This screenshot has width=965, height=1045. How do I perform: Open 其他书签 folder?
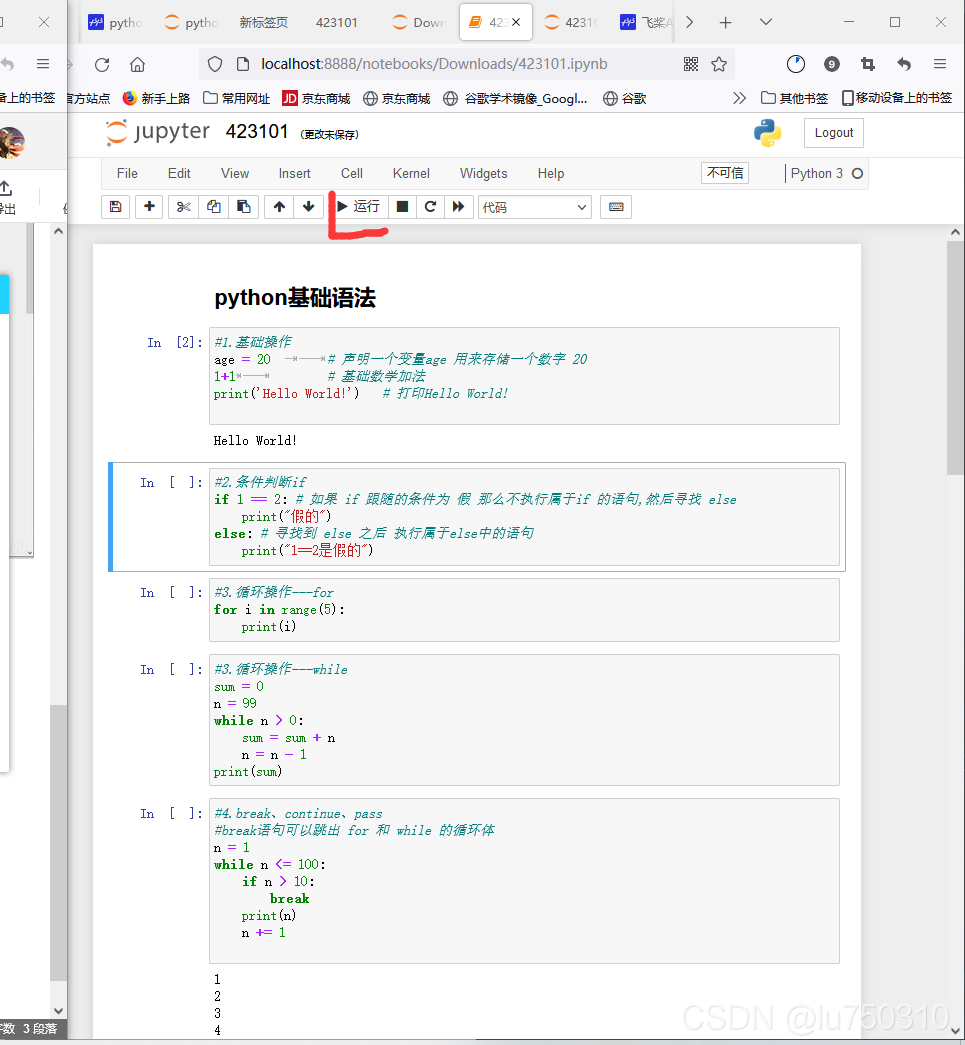click(x=794, y=99)
